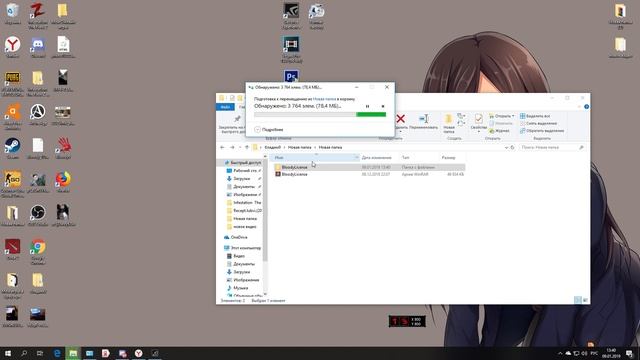Open the PUBG desktop shortcut
Image resolution: width=640 pixels, height=360 pixels.
tap(13, 83)
